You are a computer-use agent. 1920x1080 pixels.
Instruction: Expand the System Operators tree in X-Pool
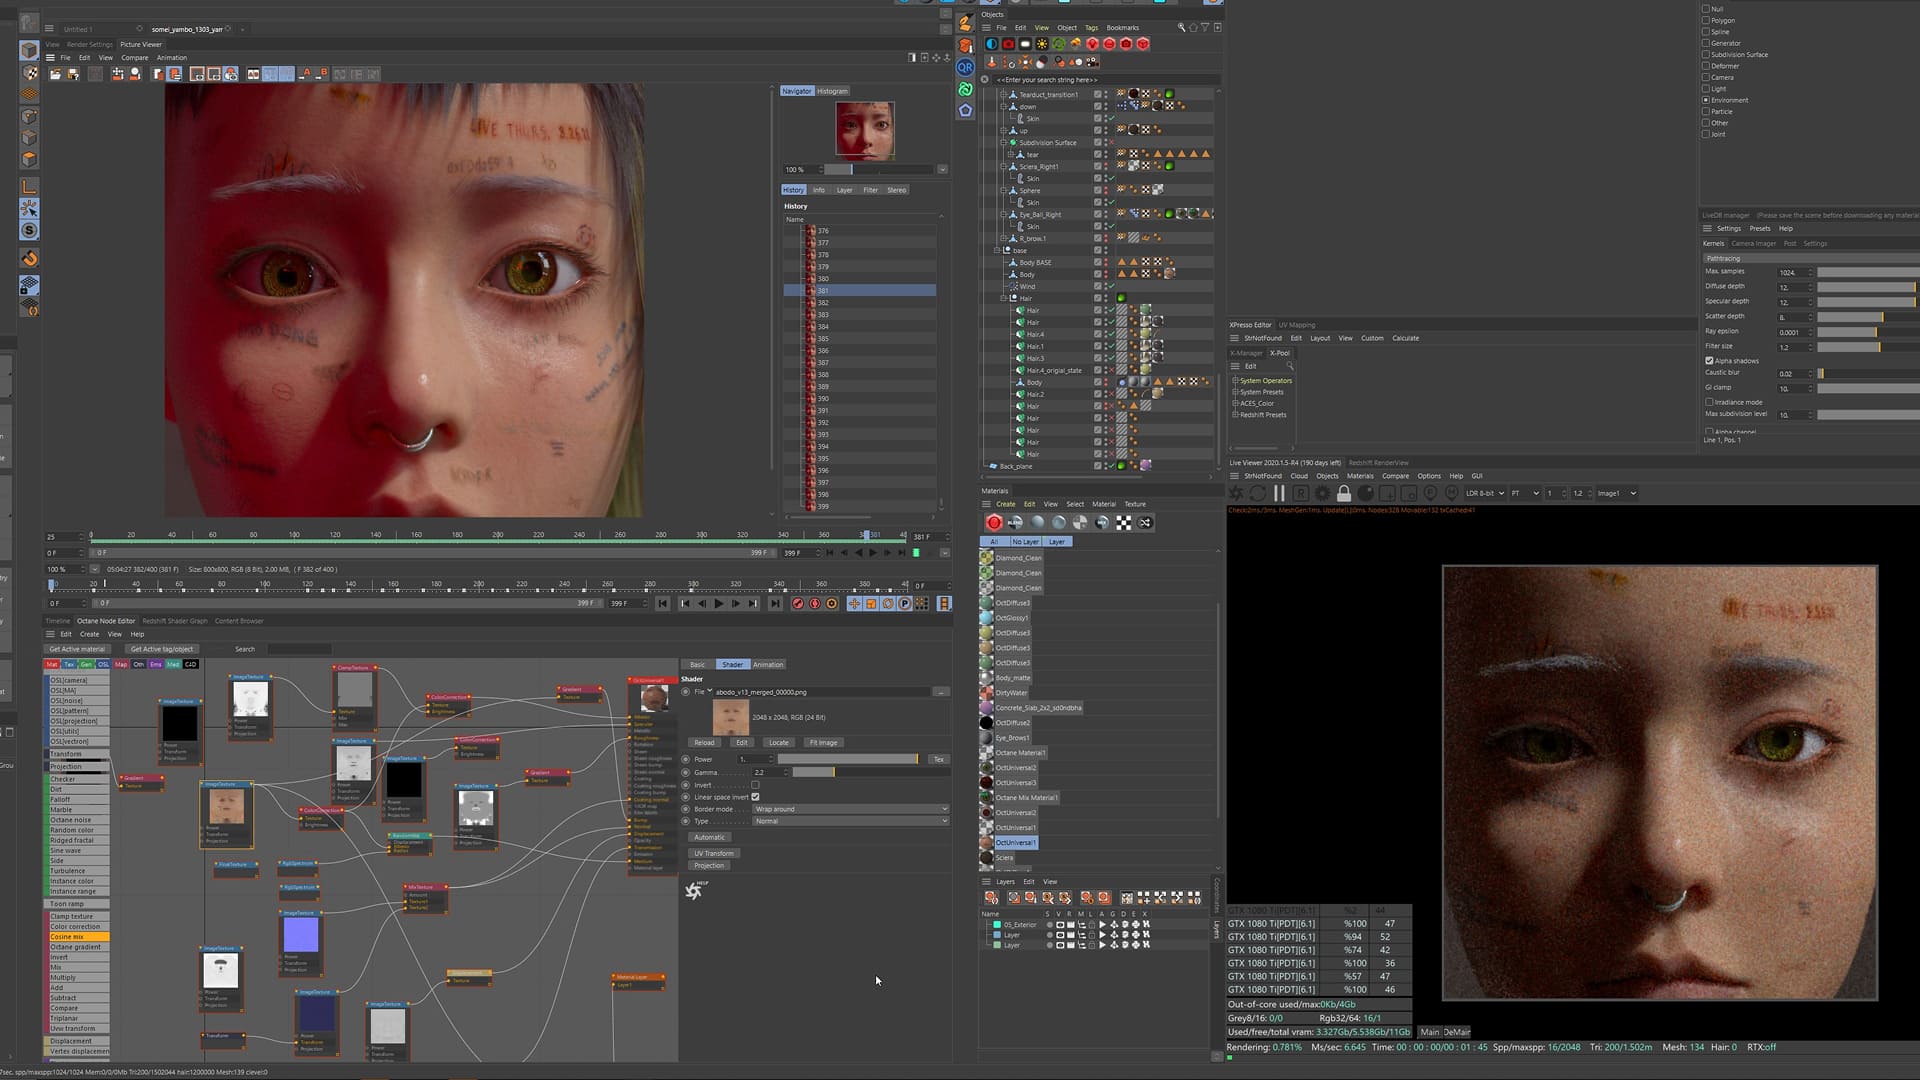click(1236, 381)
